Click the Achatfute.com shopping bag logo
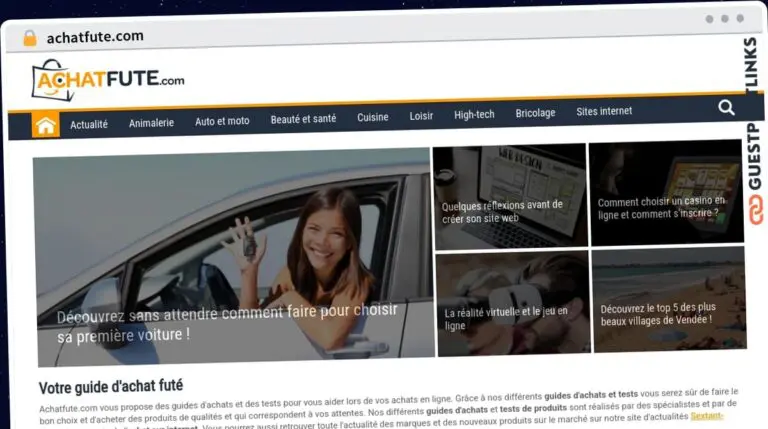 [x=108, y=80]
